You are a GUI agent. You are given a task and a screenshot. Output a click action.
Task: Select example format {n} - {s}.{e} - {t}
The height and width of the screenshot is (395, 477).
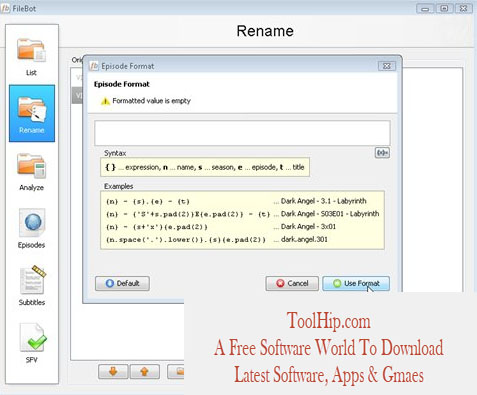point(148,202)
